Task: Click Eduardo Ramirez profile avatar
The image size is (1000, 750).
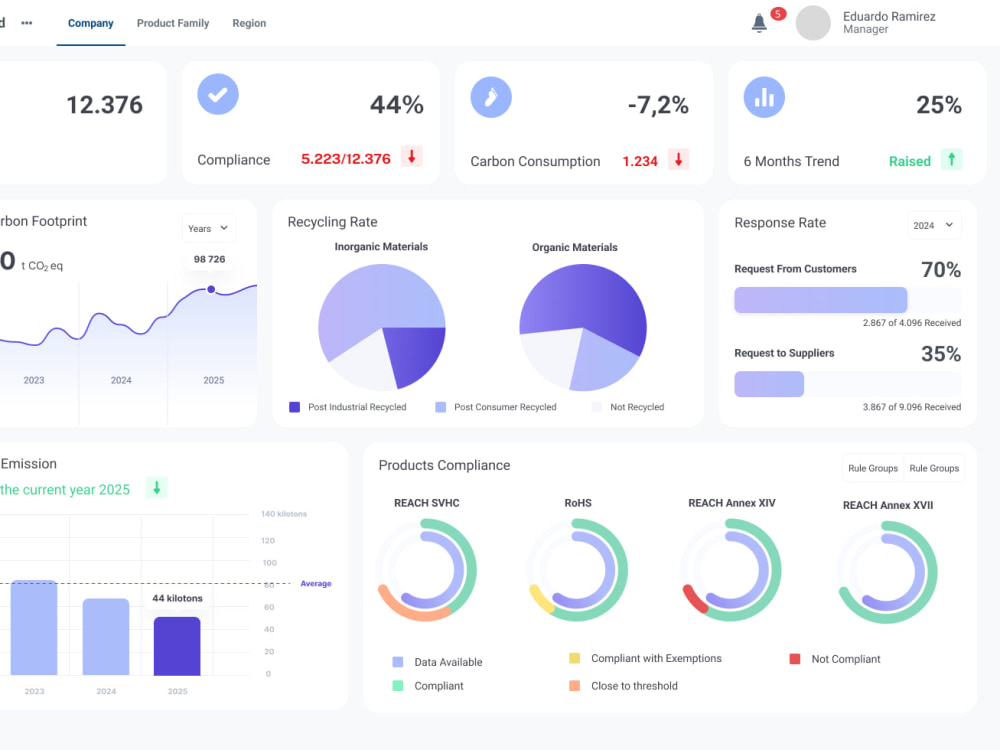Action: tap(813, 23)
